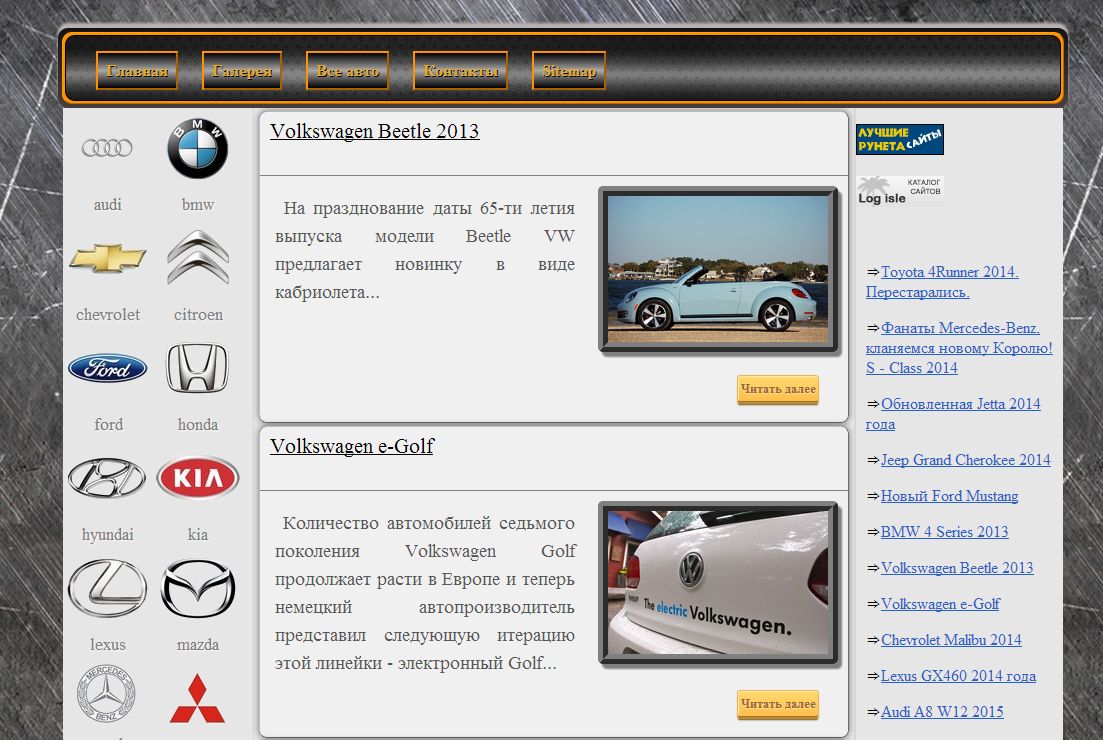This screenshot has height=740, width=1103.
Task: Click the Hyundai logo
Action: coord(107,478)
